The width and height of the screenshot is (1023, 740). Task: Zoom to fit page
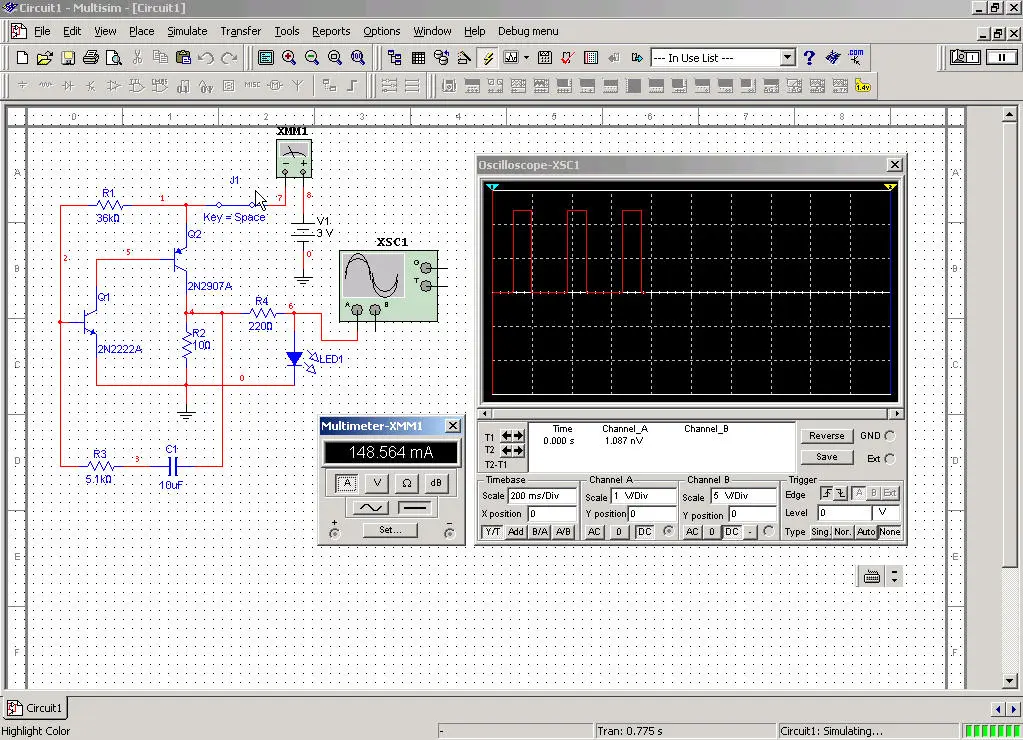tap(358, 58)
